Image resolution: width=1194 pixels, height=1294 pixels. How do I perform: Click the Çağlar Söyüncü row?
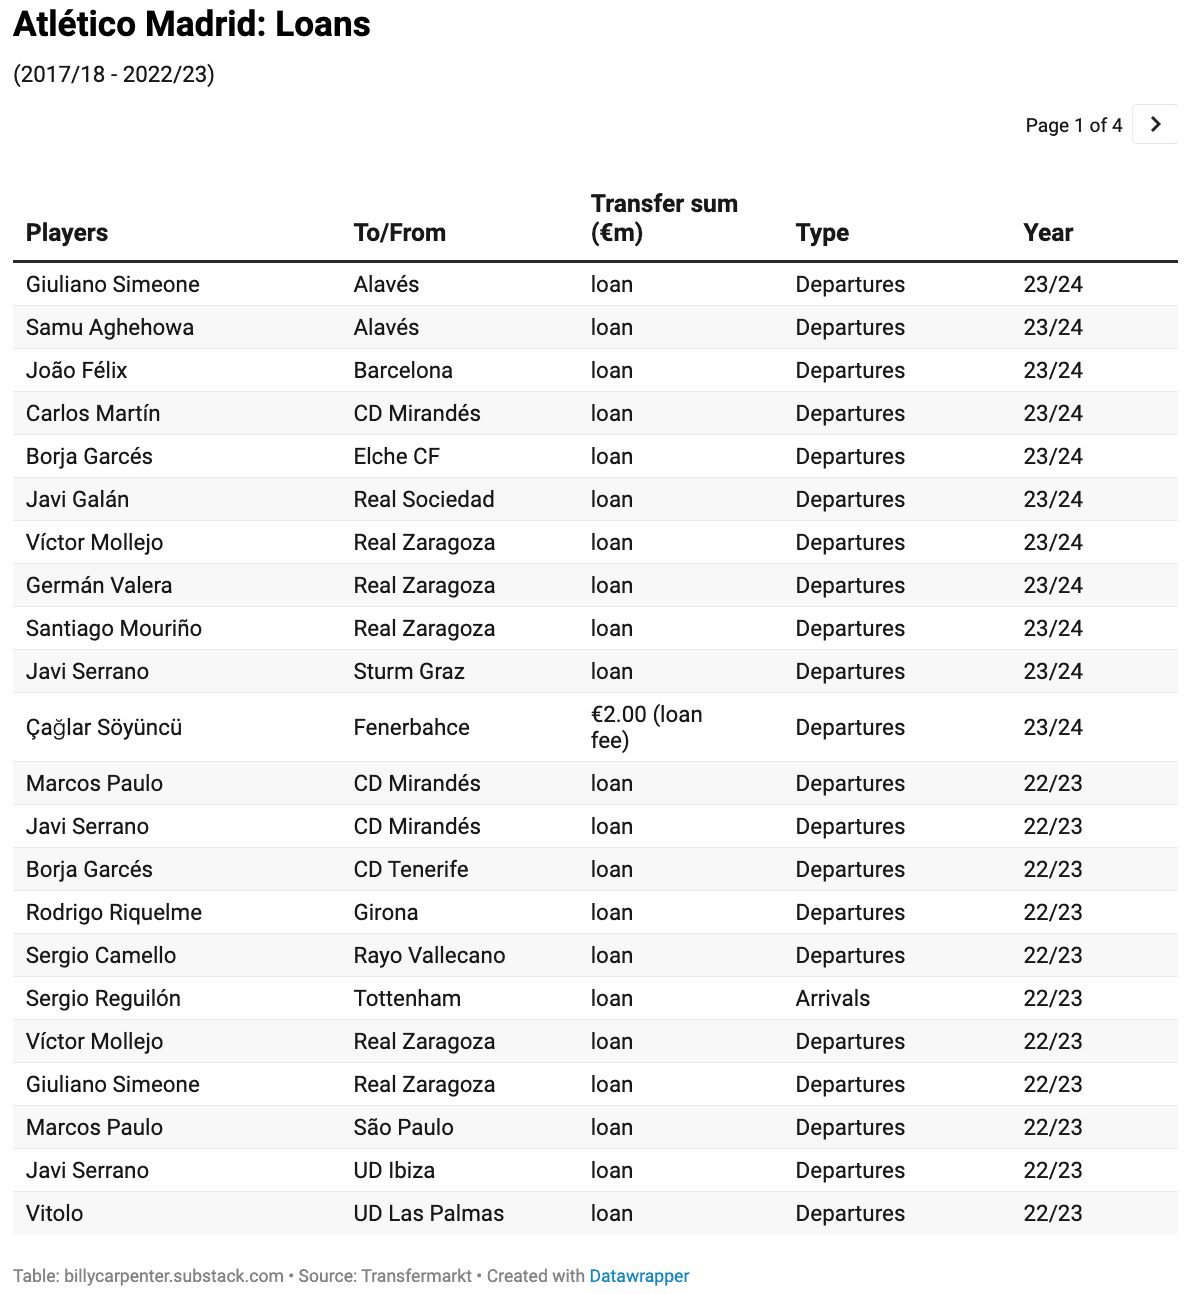pos(595,727)
